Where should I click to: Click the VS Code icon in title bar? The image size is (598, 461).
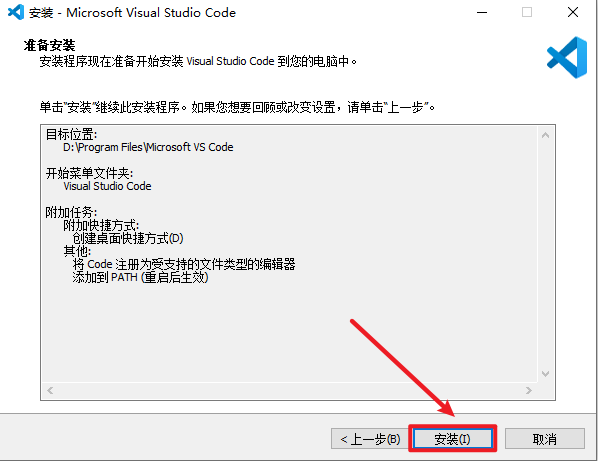point(16,12)
